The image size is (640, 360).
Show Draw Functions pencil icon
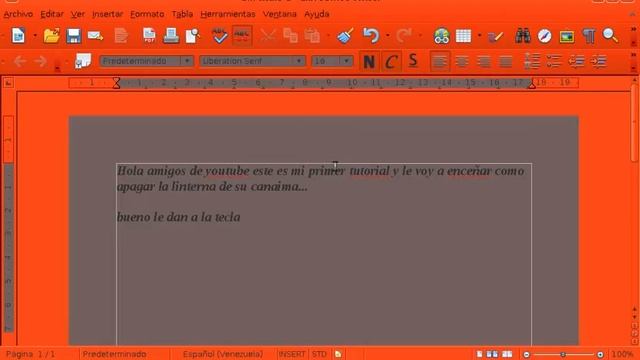tap(495, 37)
